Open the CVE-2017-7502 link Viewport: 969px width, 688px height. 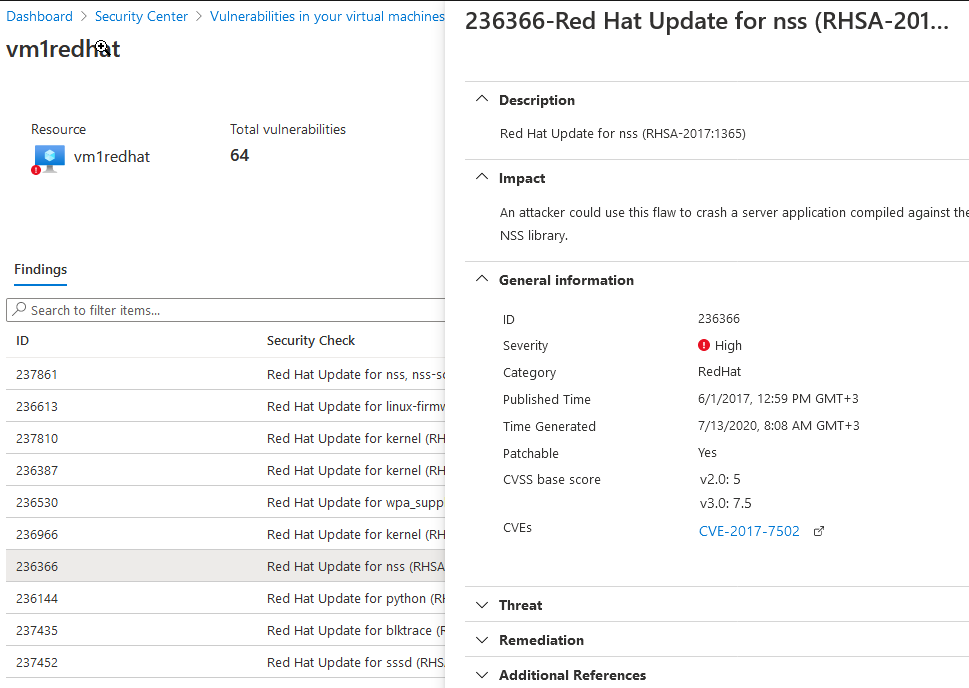click(749, 531)
